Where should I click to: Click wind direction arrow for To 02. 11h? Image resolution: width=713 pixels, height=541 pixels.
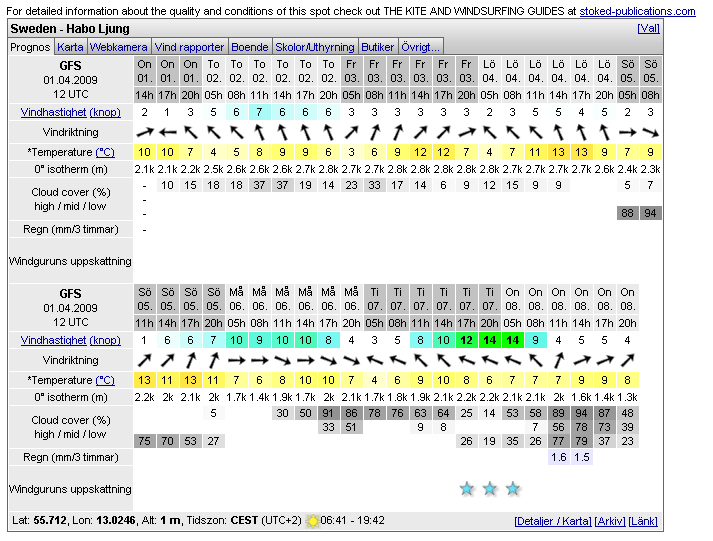[259, 132]
